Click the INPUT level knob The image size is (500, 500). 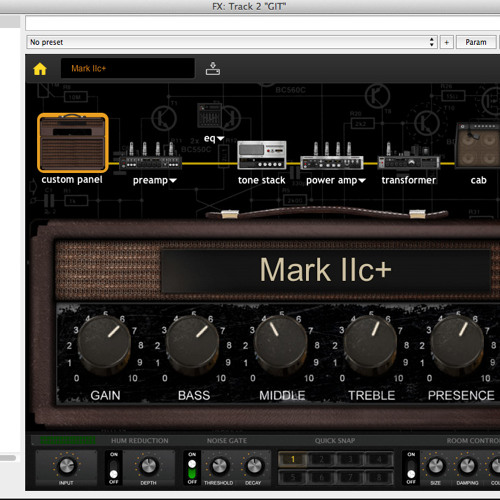pos(67,466)
